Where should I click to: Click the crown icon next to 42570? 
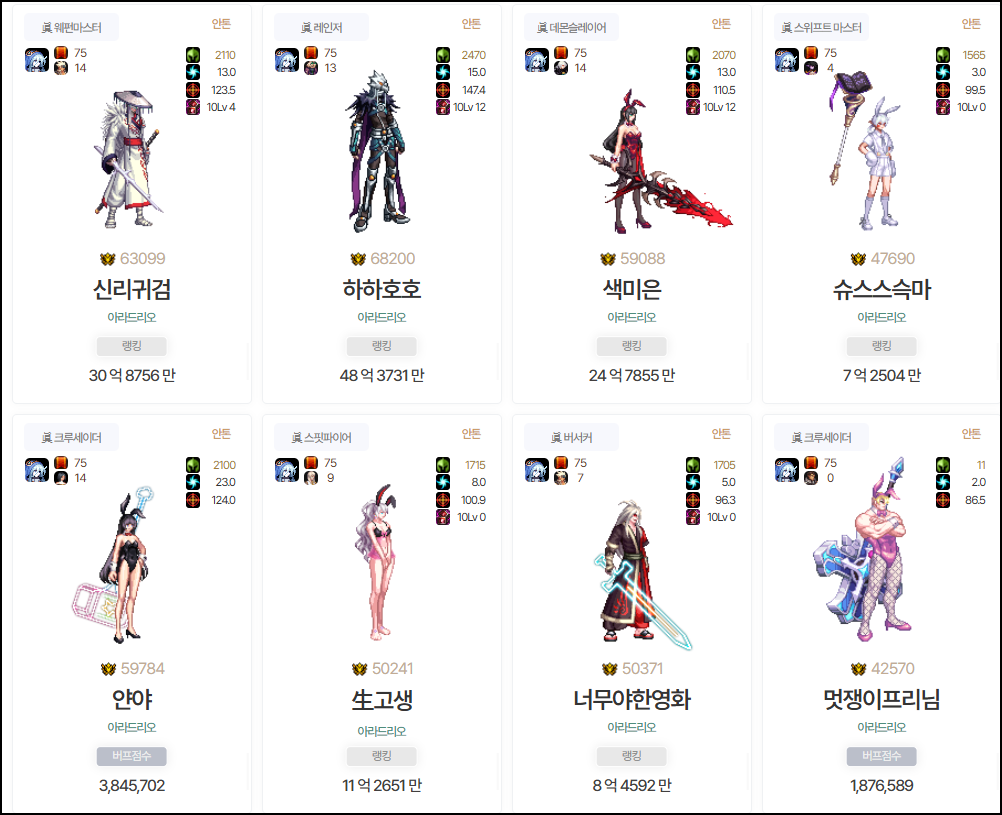tap(858, 669)
